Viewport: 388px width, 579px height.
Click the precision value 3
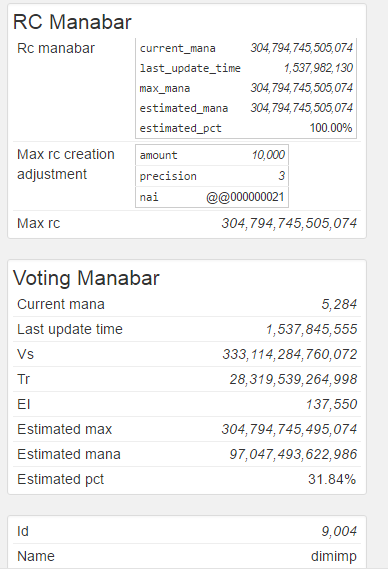tap(281, 176)
